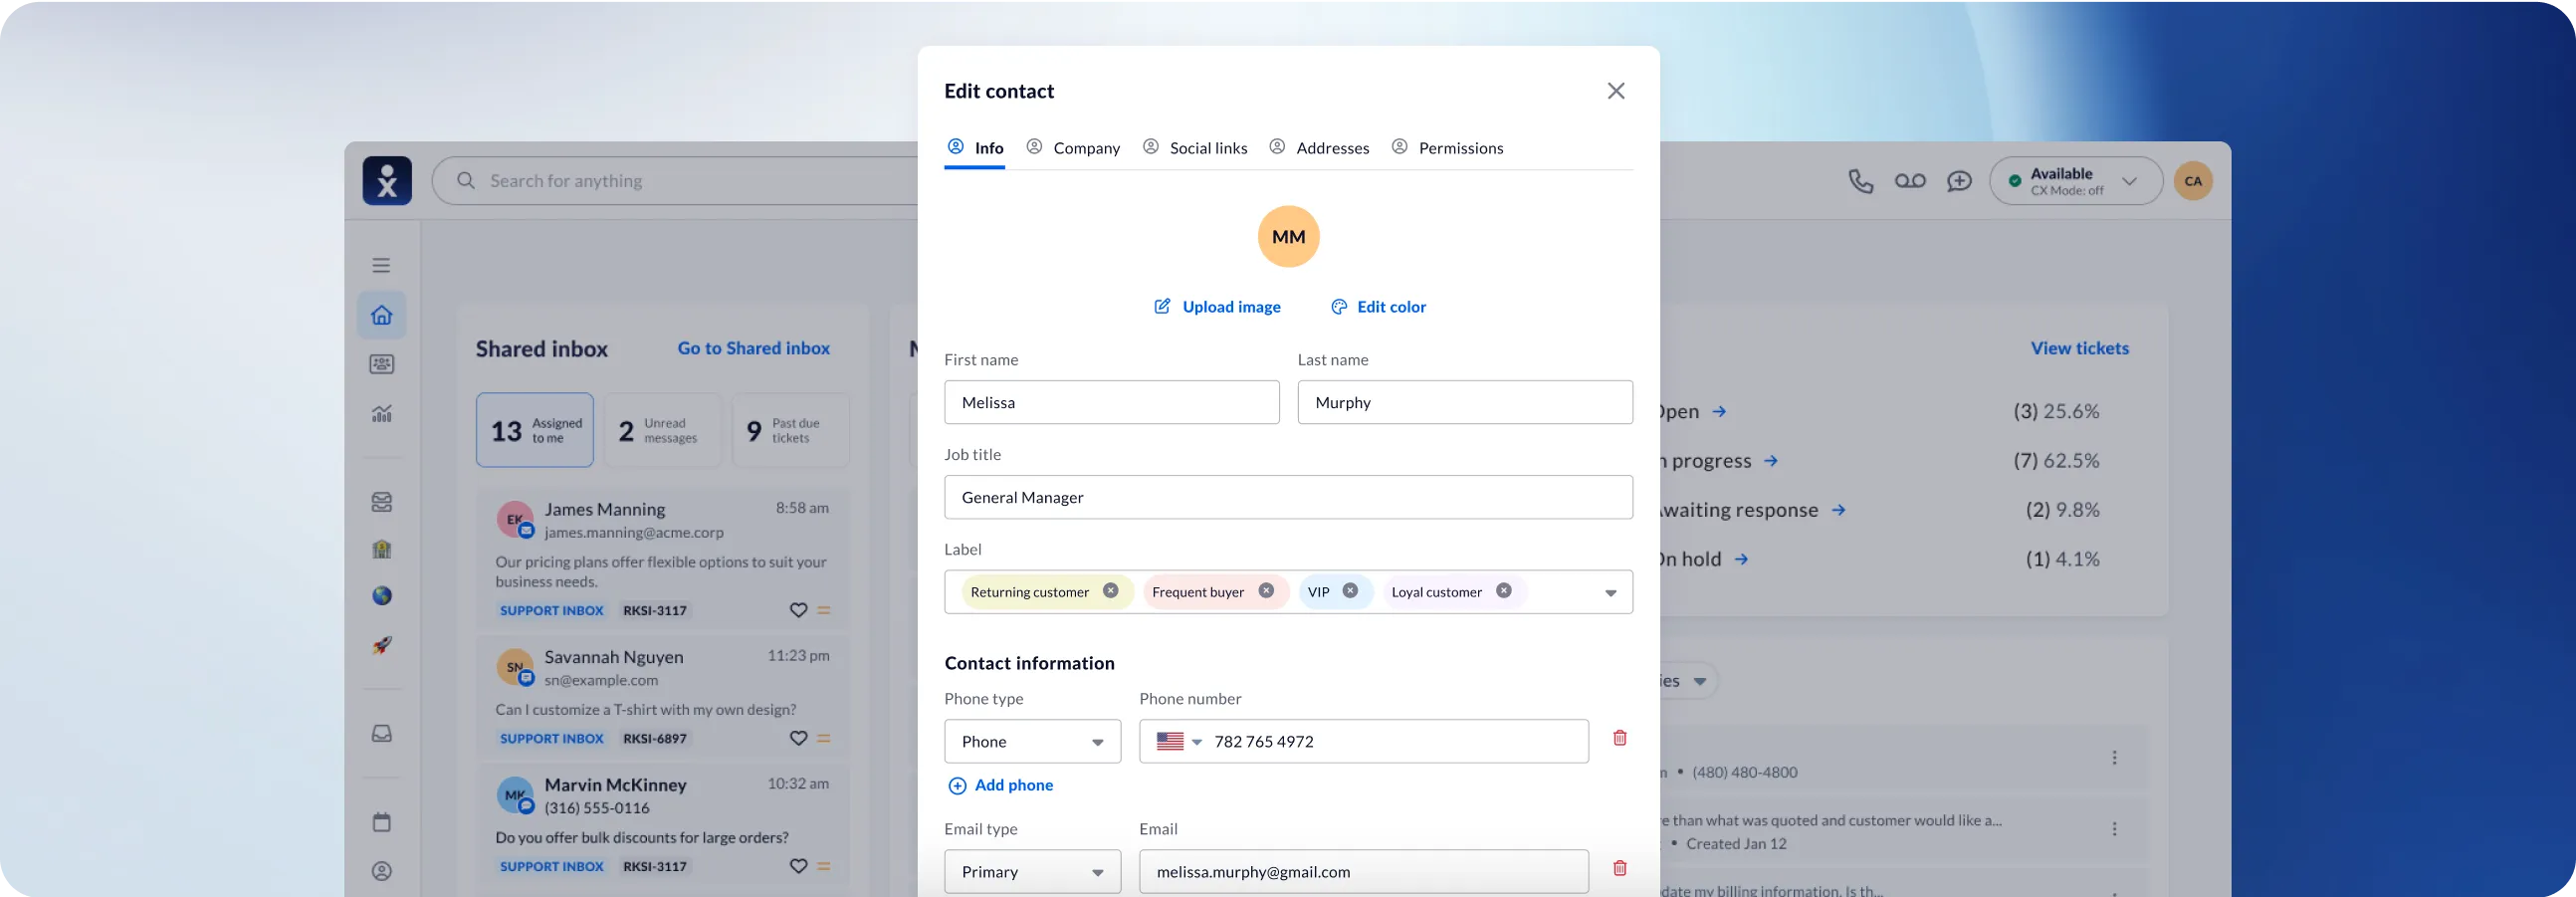Open the building icon in the sidebar
Screen dimensions: 2576x897
pos(382,549)
